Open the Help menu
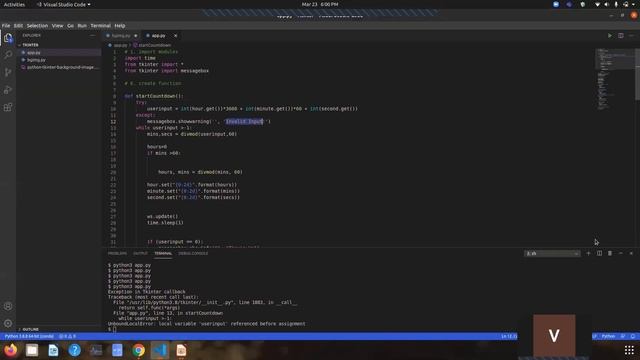Viewport: 640px width, 360px height. (x=120, y=25)
